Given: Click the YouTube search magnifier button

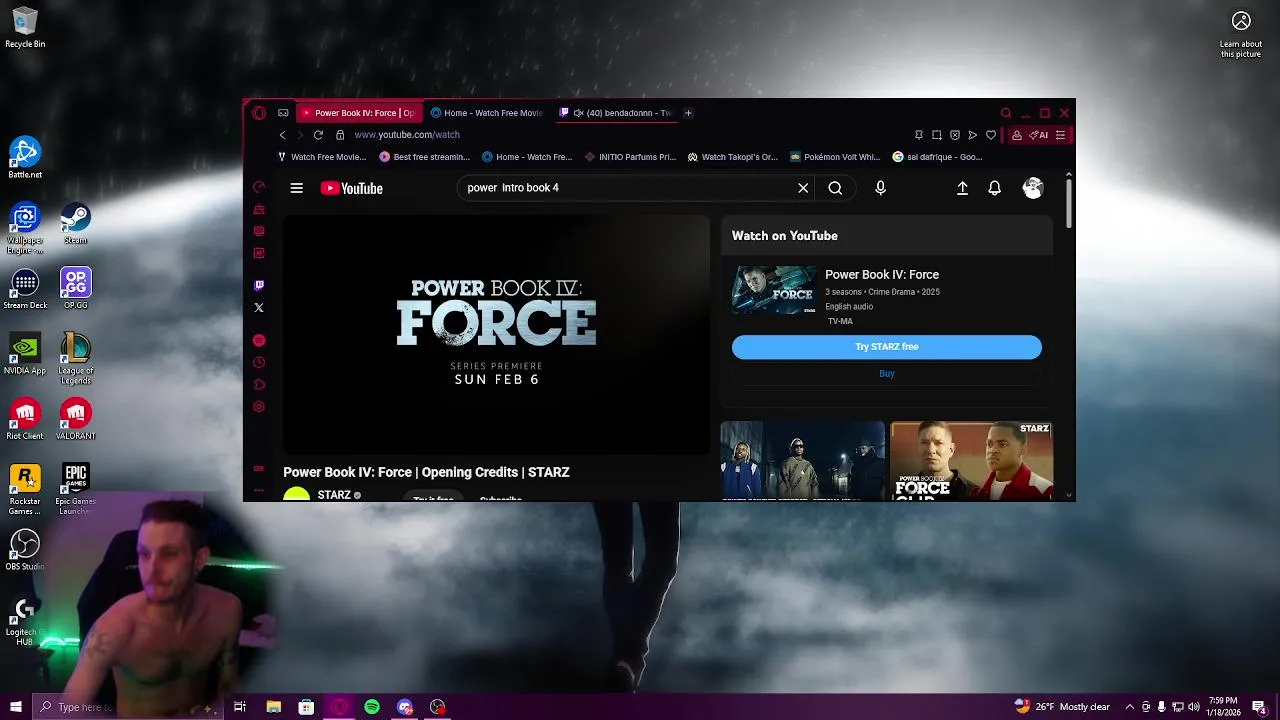Looking at the screenshot, I should 835,188.
